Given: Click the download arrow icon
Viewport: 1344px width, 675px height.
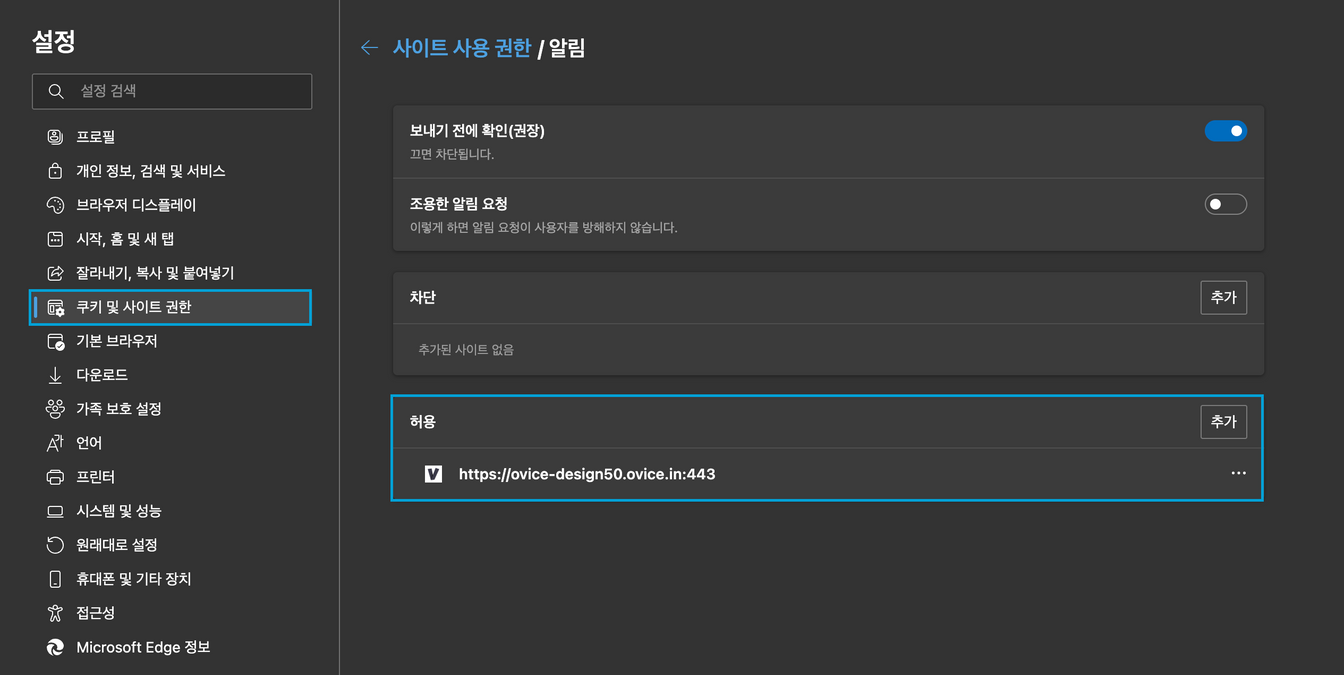Looking at the screenshot, I should (x=55, y=375).
